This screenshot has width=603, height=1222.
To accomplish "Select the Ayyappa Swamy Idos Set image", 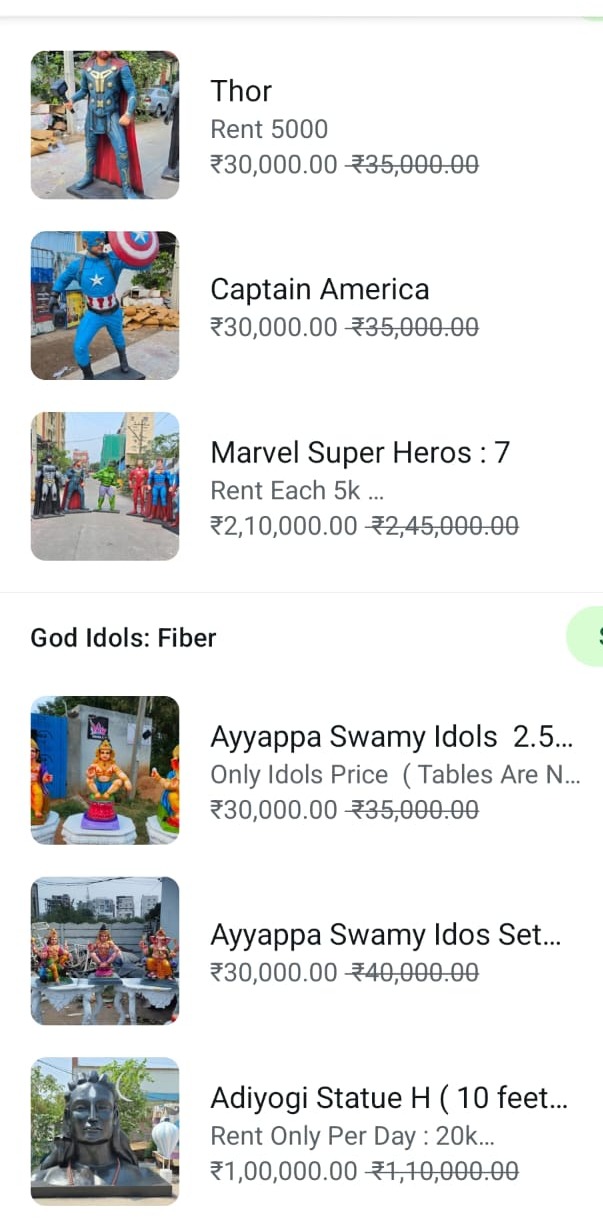I will (x=105, y=951).
